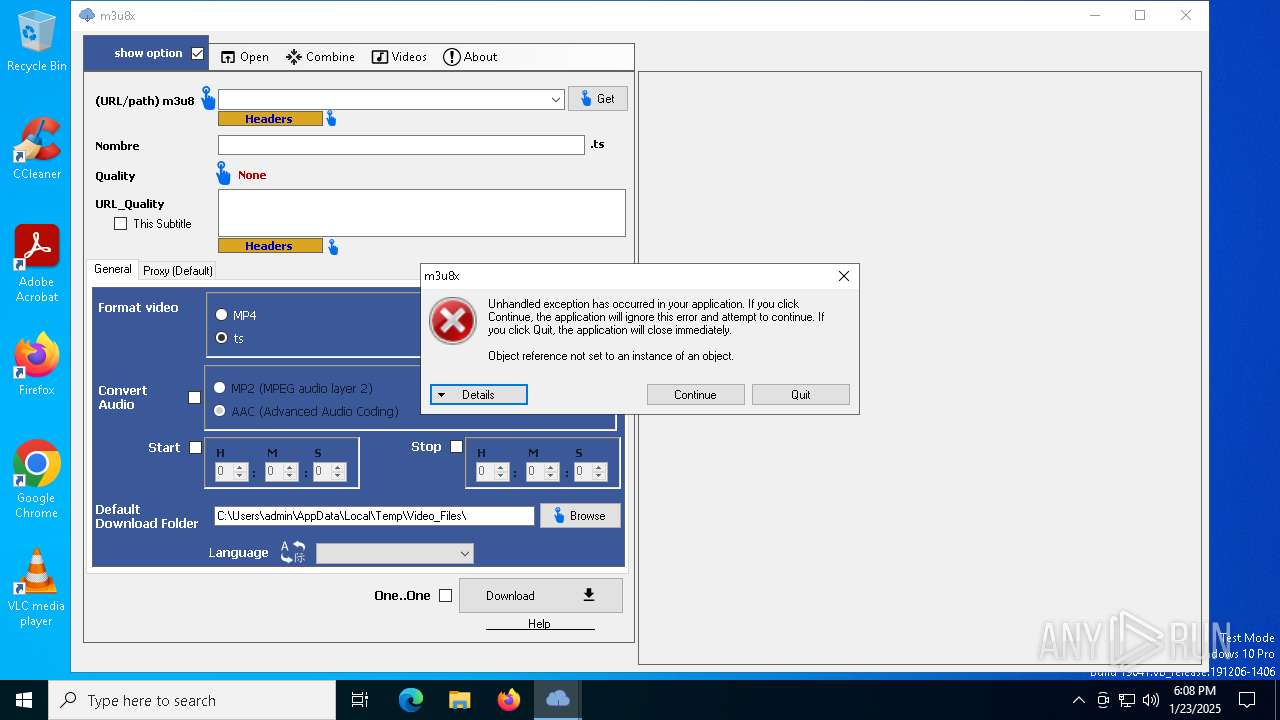This screenshot has height=720, width=1280.
Task: Launch Firefox from taskbar
Action: [509, 700]
